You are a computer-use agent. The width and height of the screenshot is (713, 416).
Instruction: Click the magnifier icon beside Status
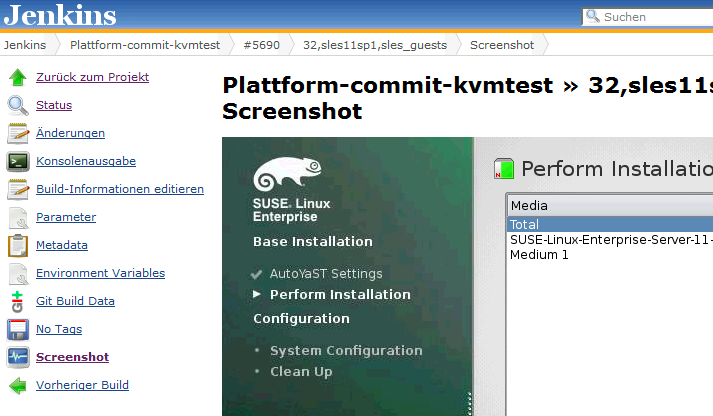(18, 105)
